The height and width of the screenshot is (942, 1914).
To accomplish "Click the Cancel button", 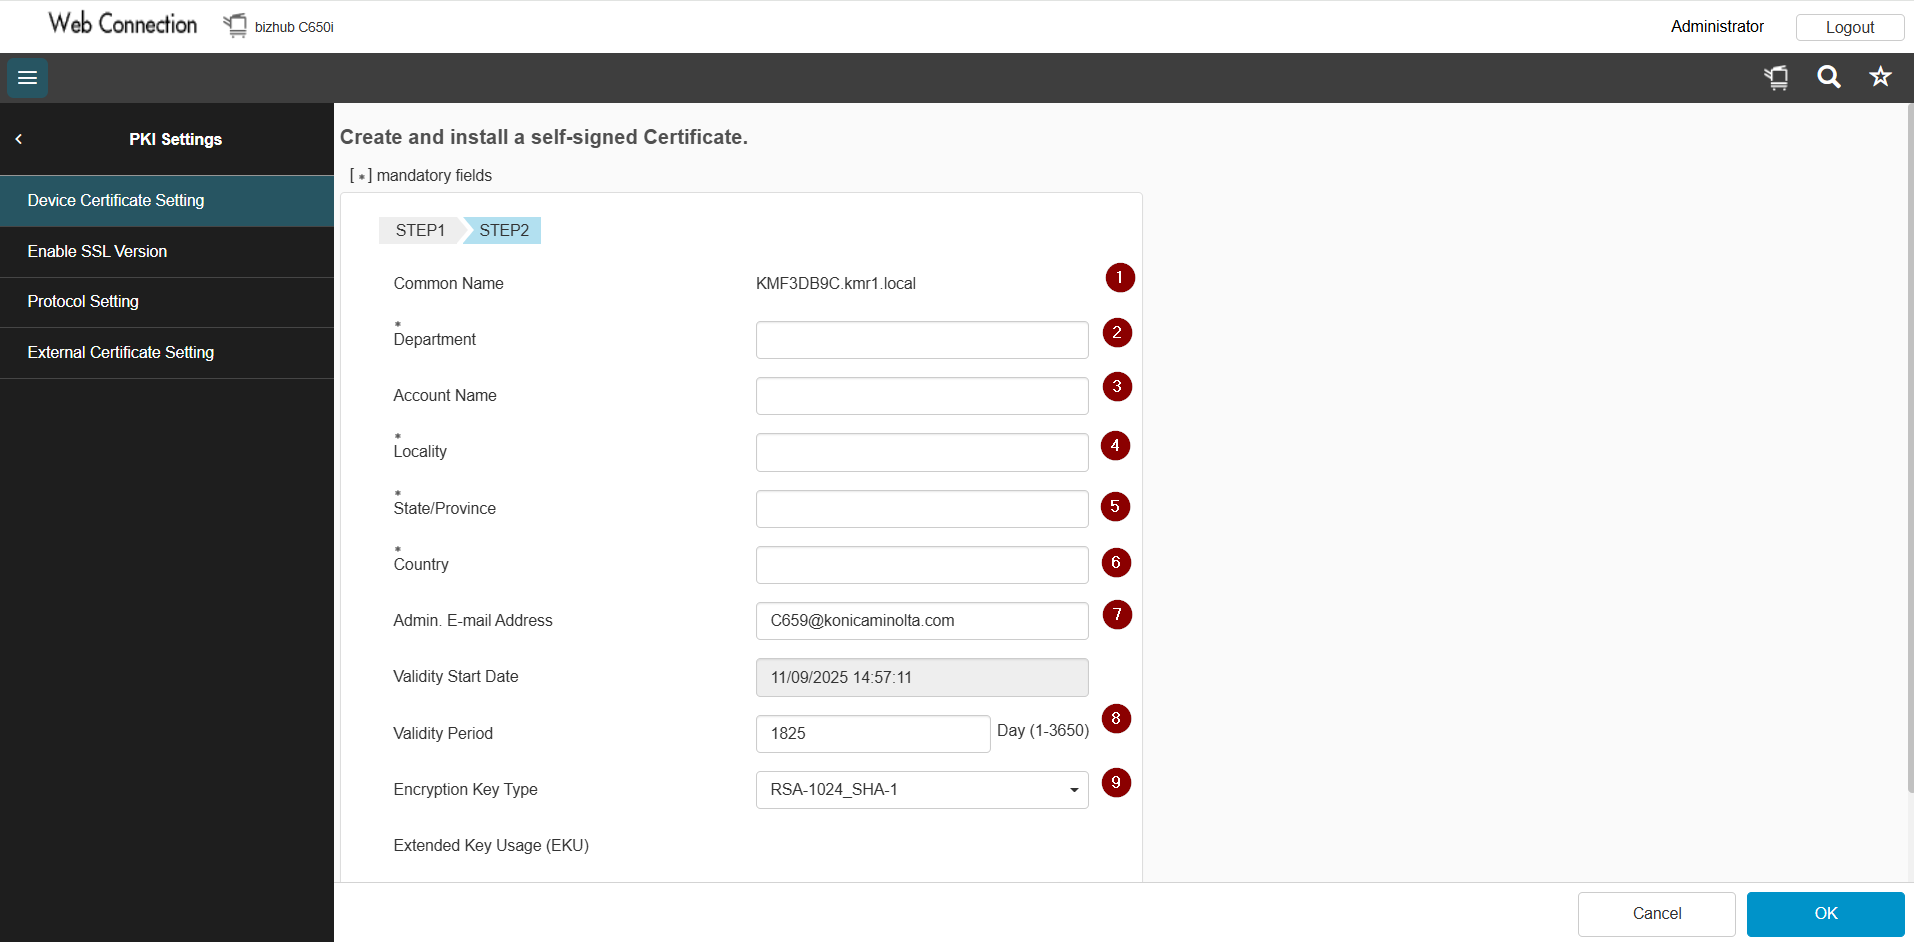I will click(x=1656, y=914).
